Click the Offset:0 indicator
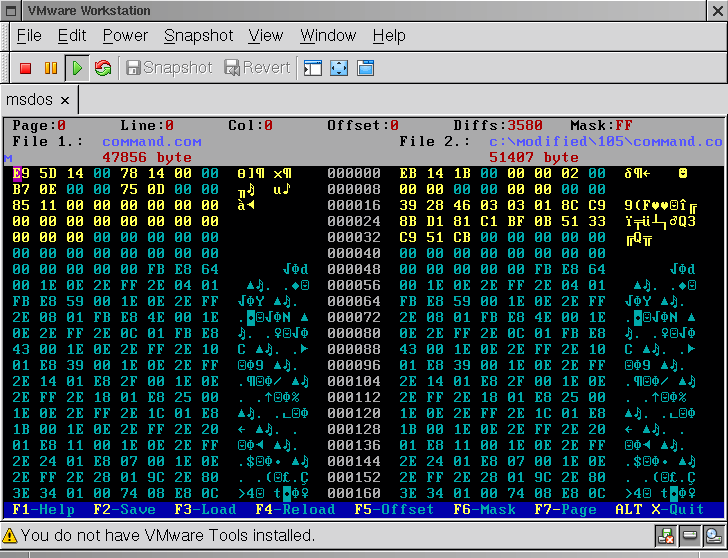This screenshot has width=728, height=558. pos(363,125)
